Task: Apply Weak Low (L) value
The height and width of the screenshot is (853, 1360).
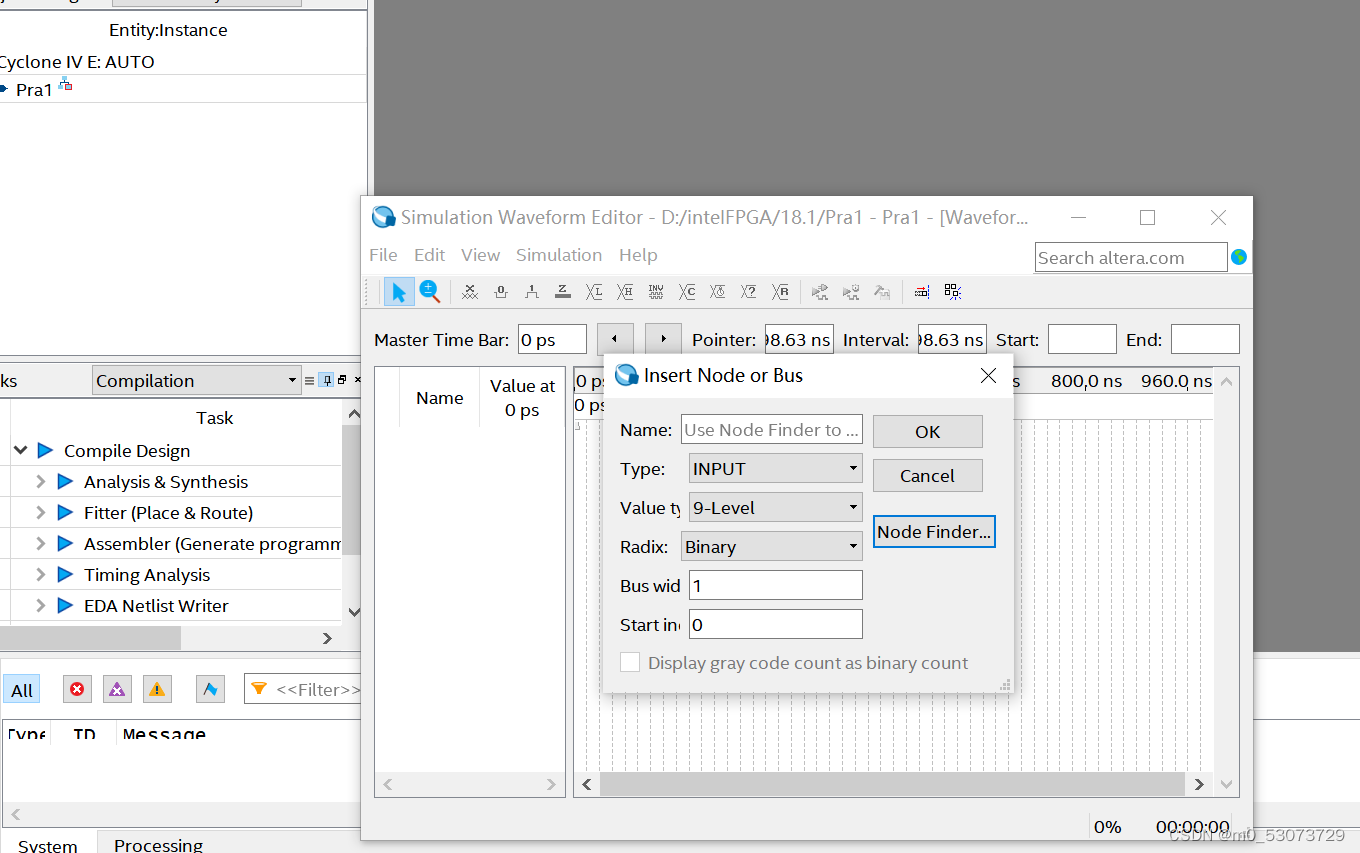Action: (x=594, y=292)
